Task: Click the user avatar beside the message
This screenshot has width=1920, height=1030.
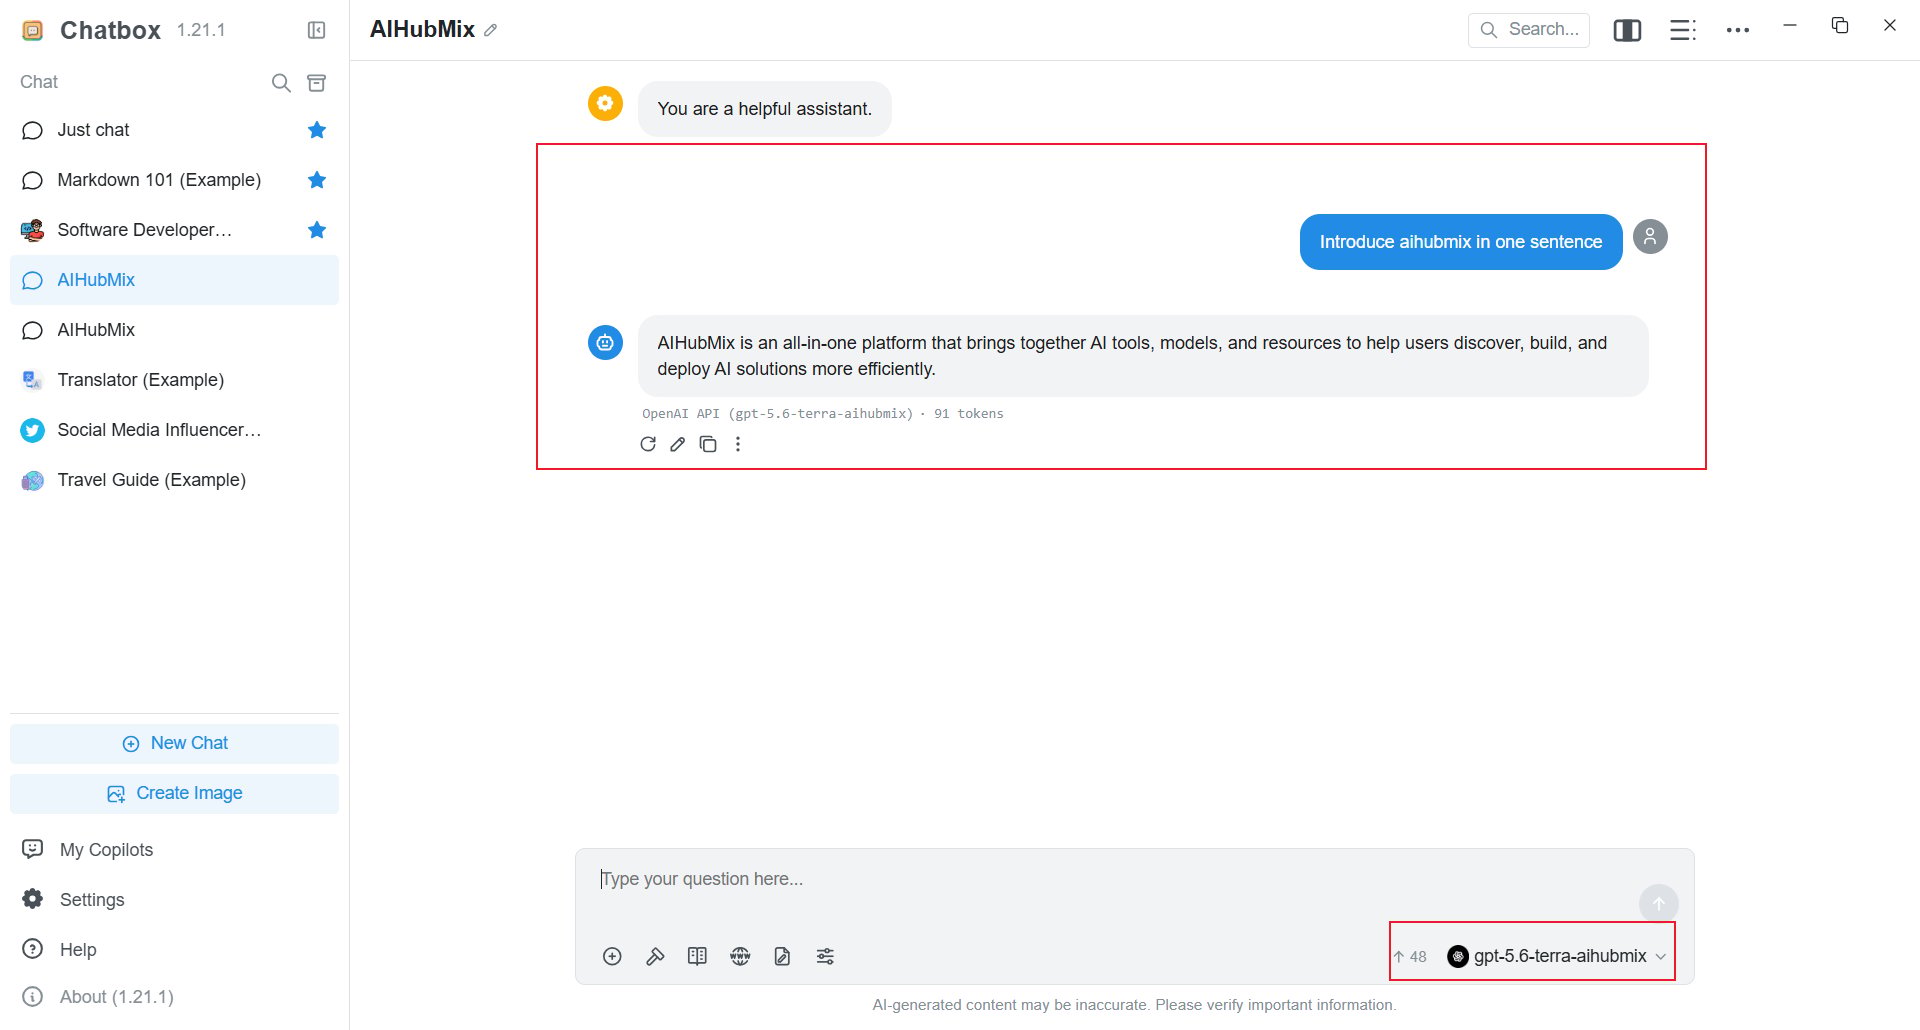Action: (1650, 237)
